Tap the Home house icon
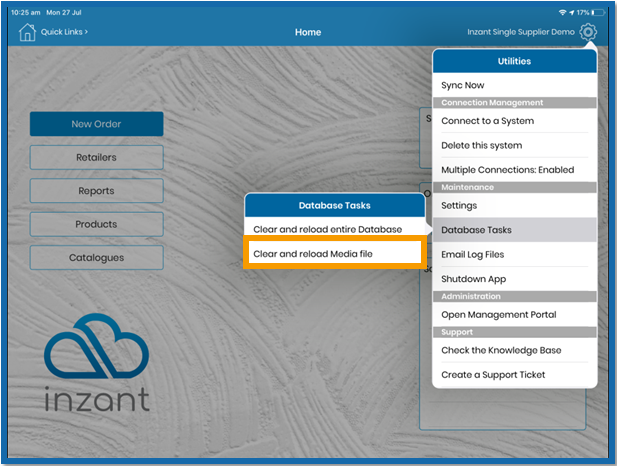Screen dimensions: 617x466 (27, 32)
